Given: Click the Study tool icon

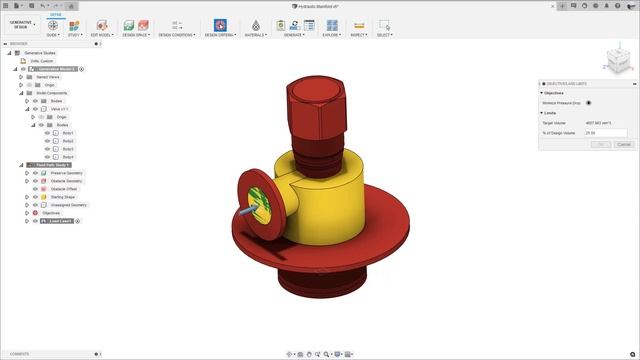Looking at the screenshot, I should click(x=74, y=25).
